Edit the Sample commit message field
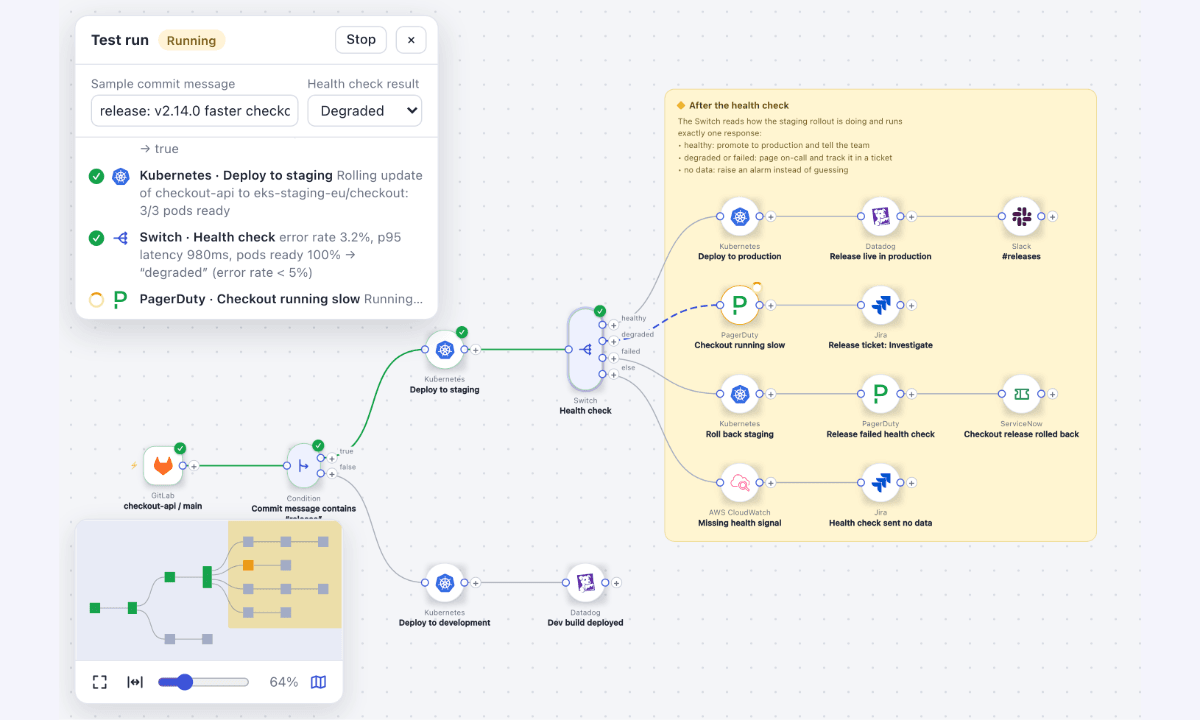This screenshot has height=720, width=1200. click(x=195, y=111)
